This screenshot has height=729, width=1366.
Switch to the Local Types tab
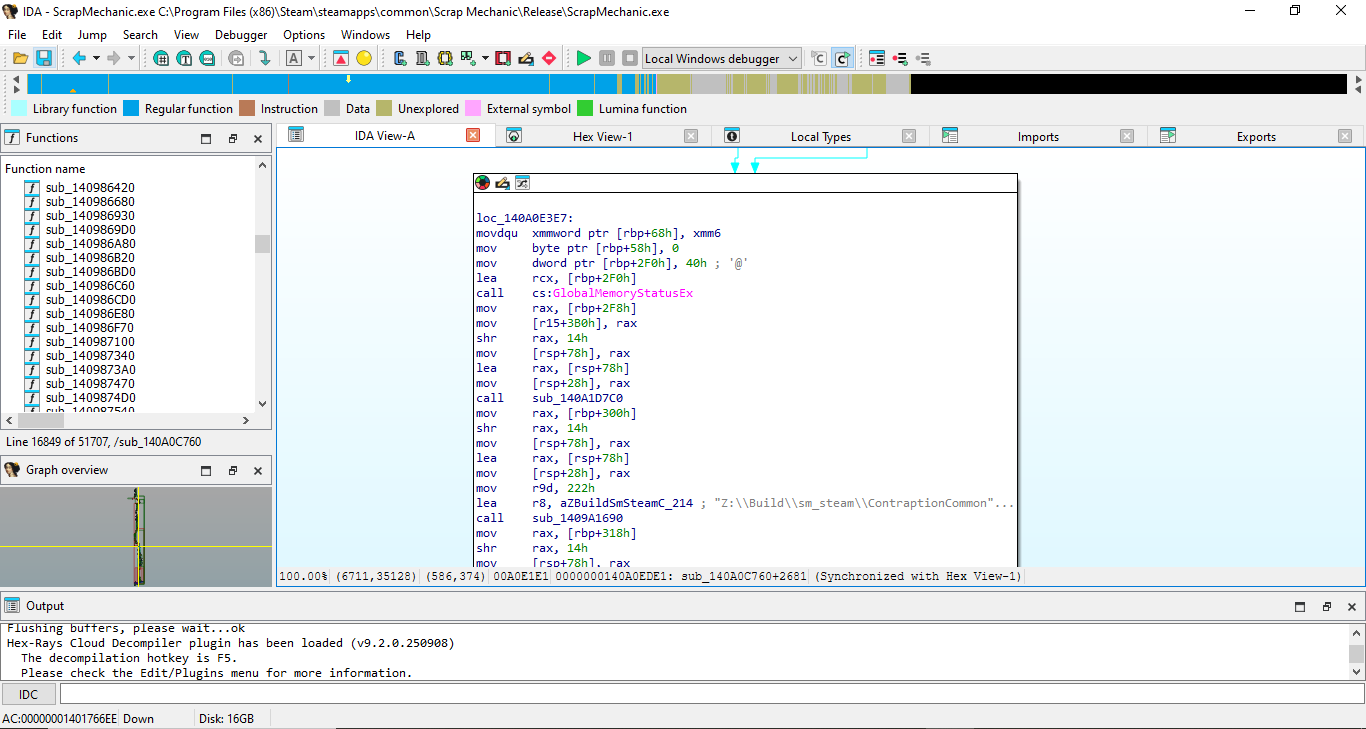point(821,136)
